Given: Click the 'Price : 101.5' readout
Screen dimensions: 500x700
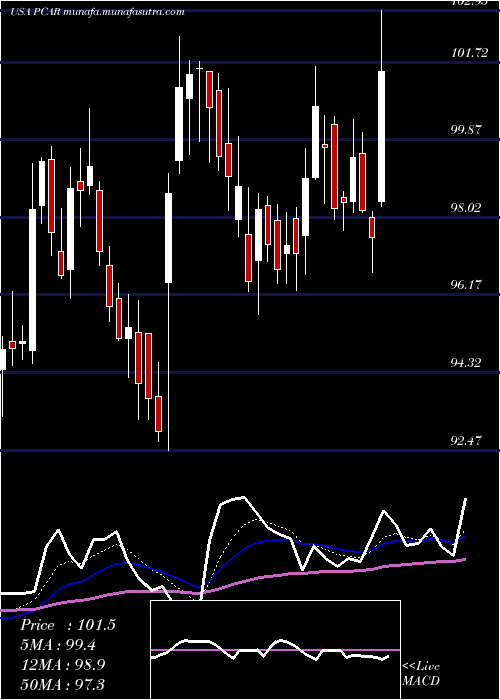Looking at the screenshot, I should (x=68, y=625).
